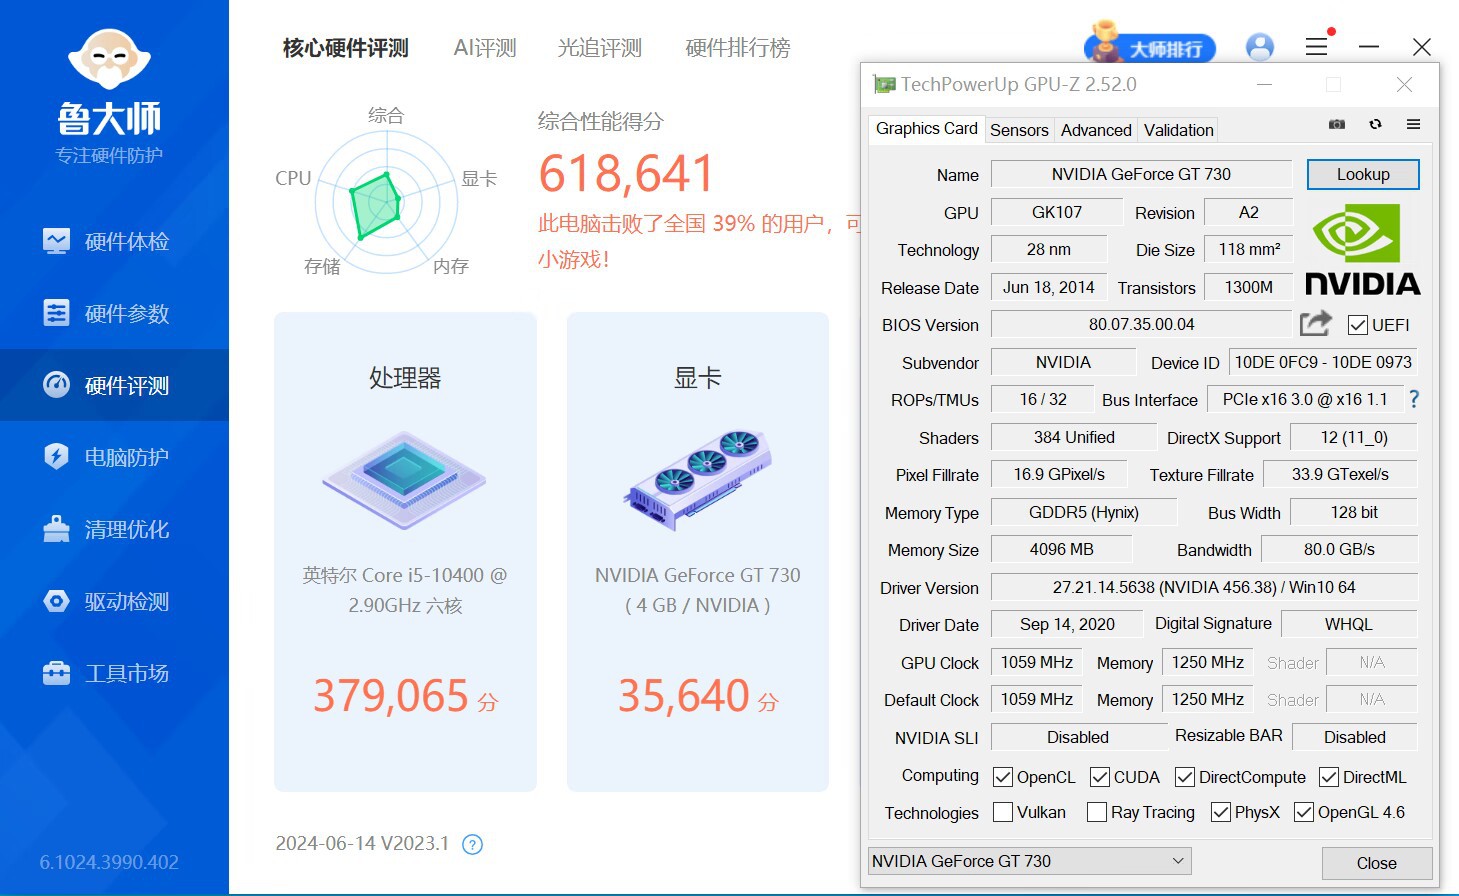
Task: Open the 大师排行 ranking button
Action: click(1150, 46)
